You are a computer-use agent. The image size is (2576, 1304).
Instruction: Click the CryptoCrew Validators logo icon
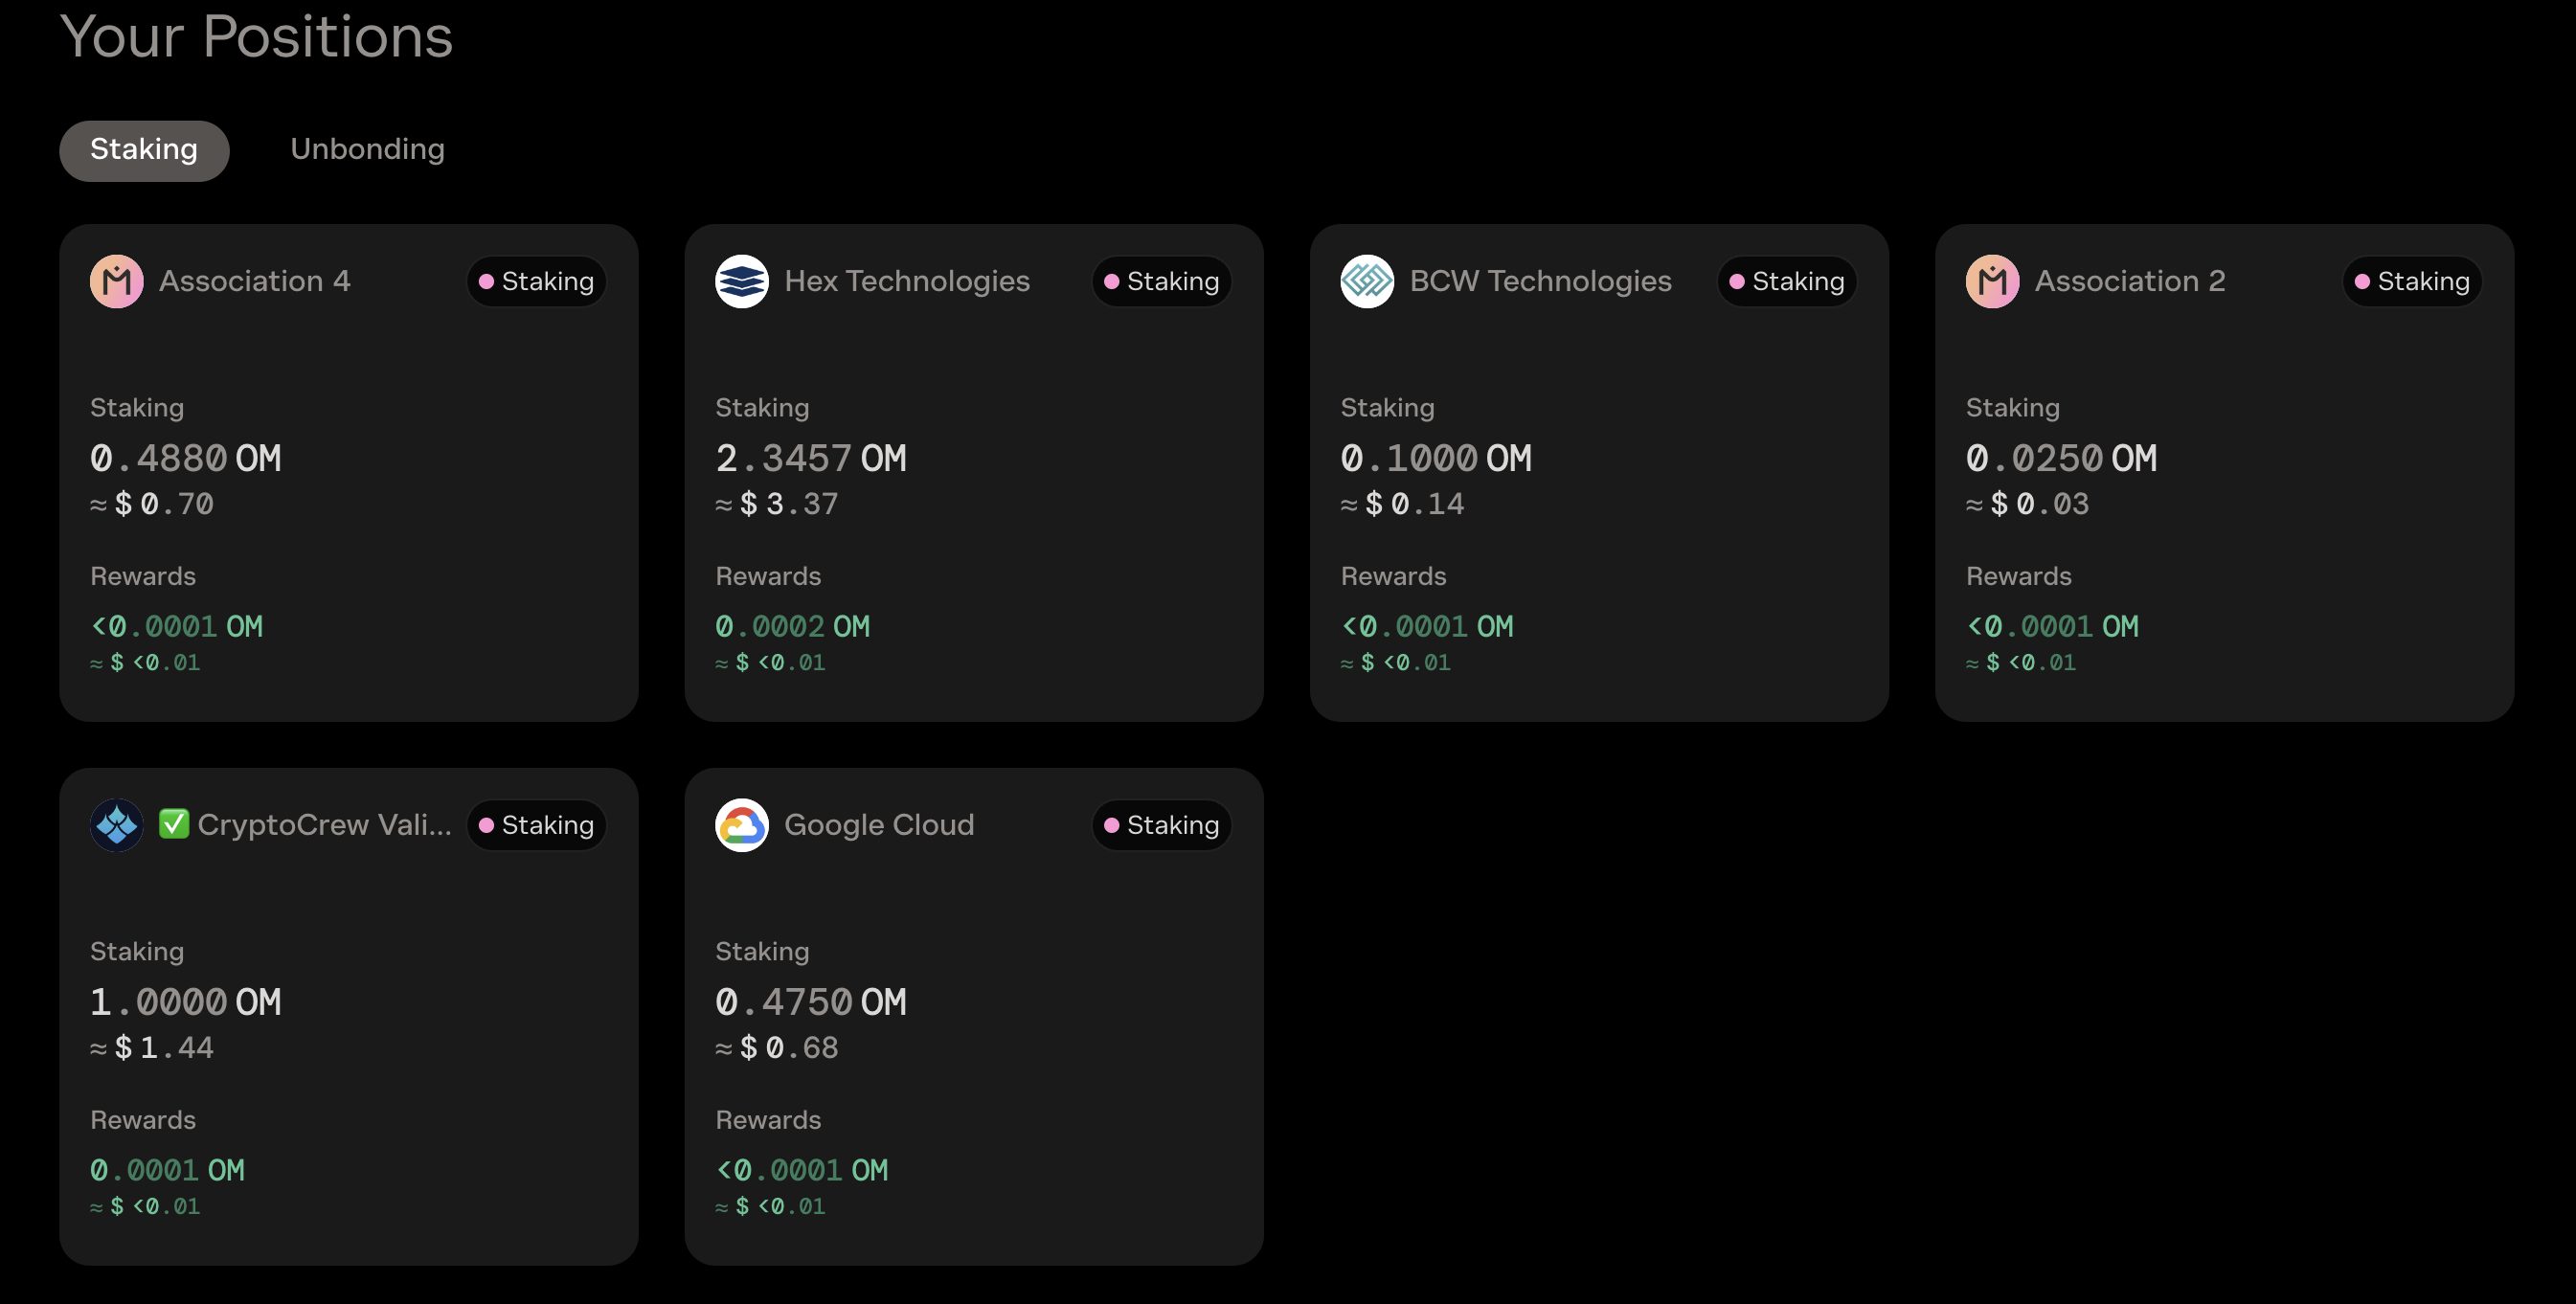(x=117, y=825)
